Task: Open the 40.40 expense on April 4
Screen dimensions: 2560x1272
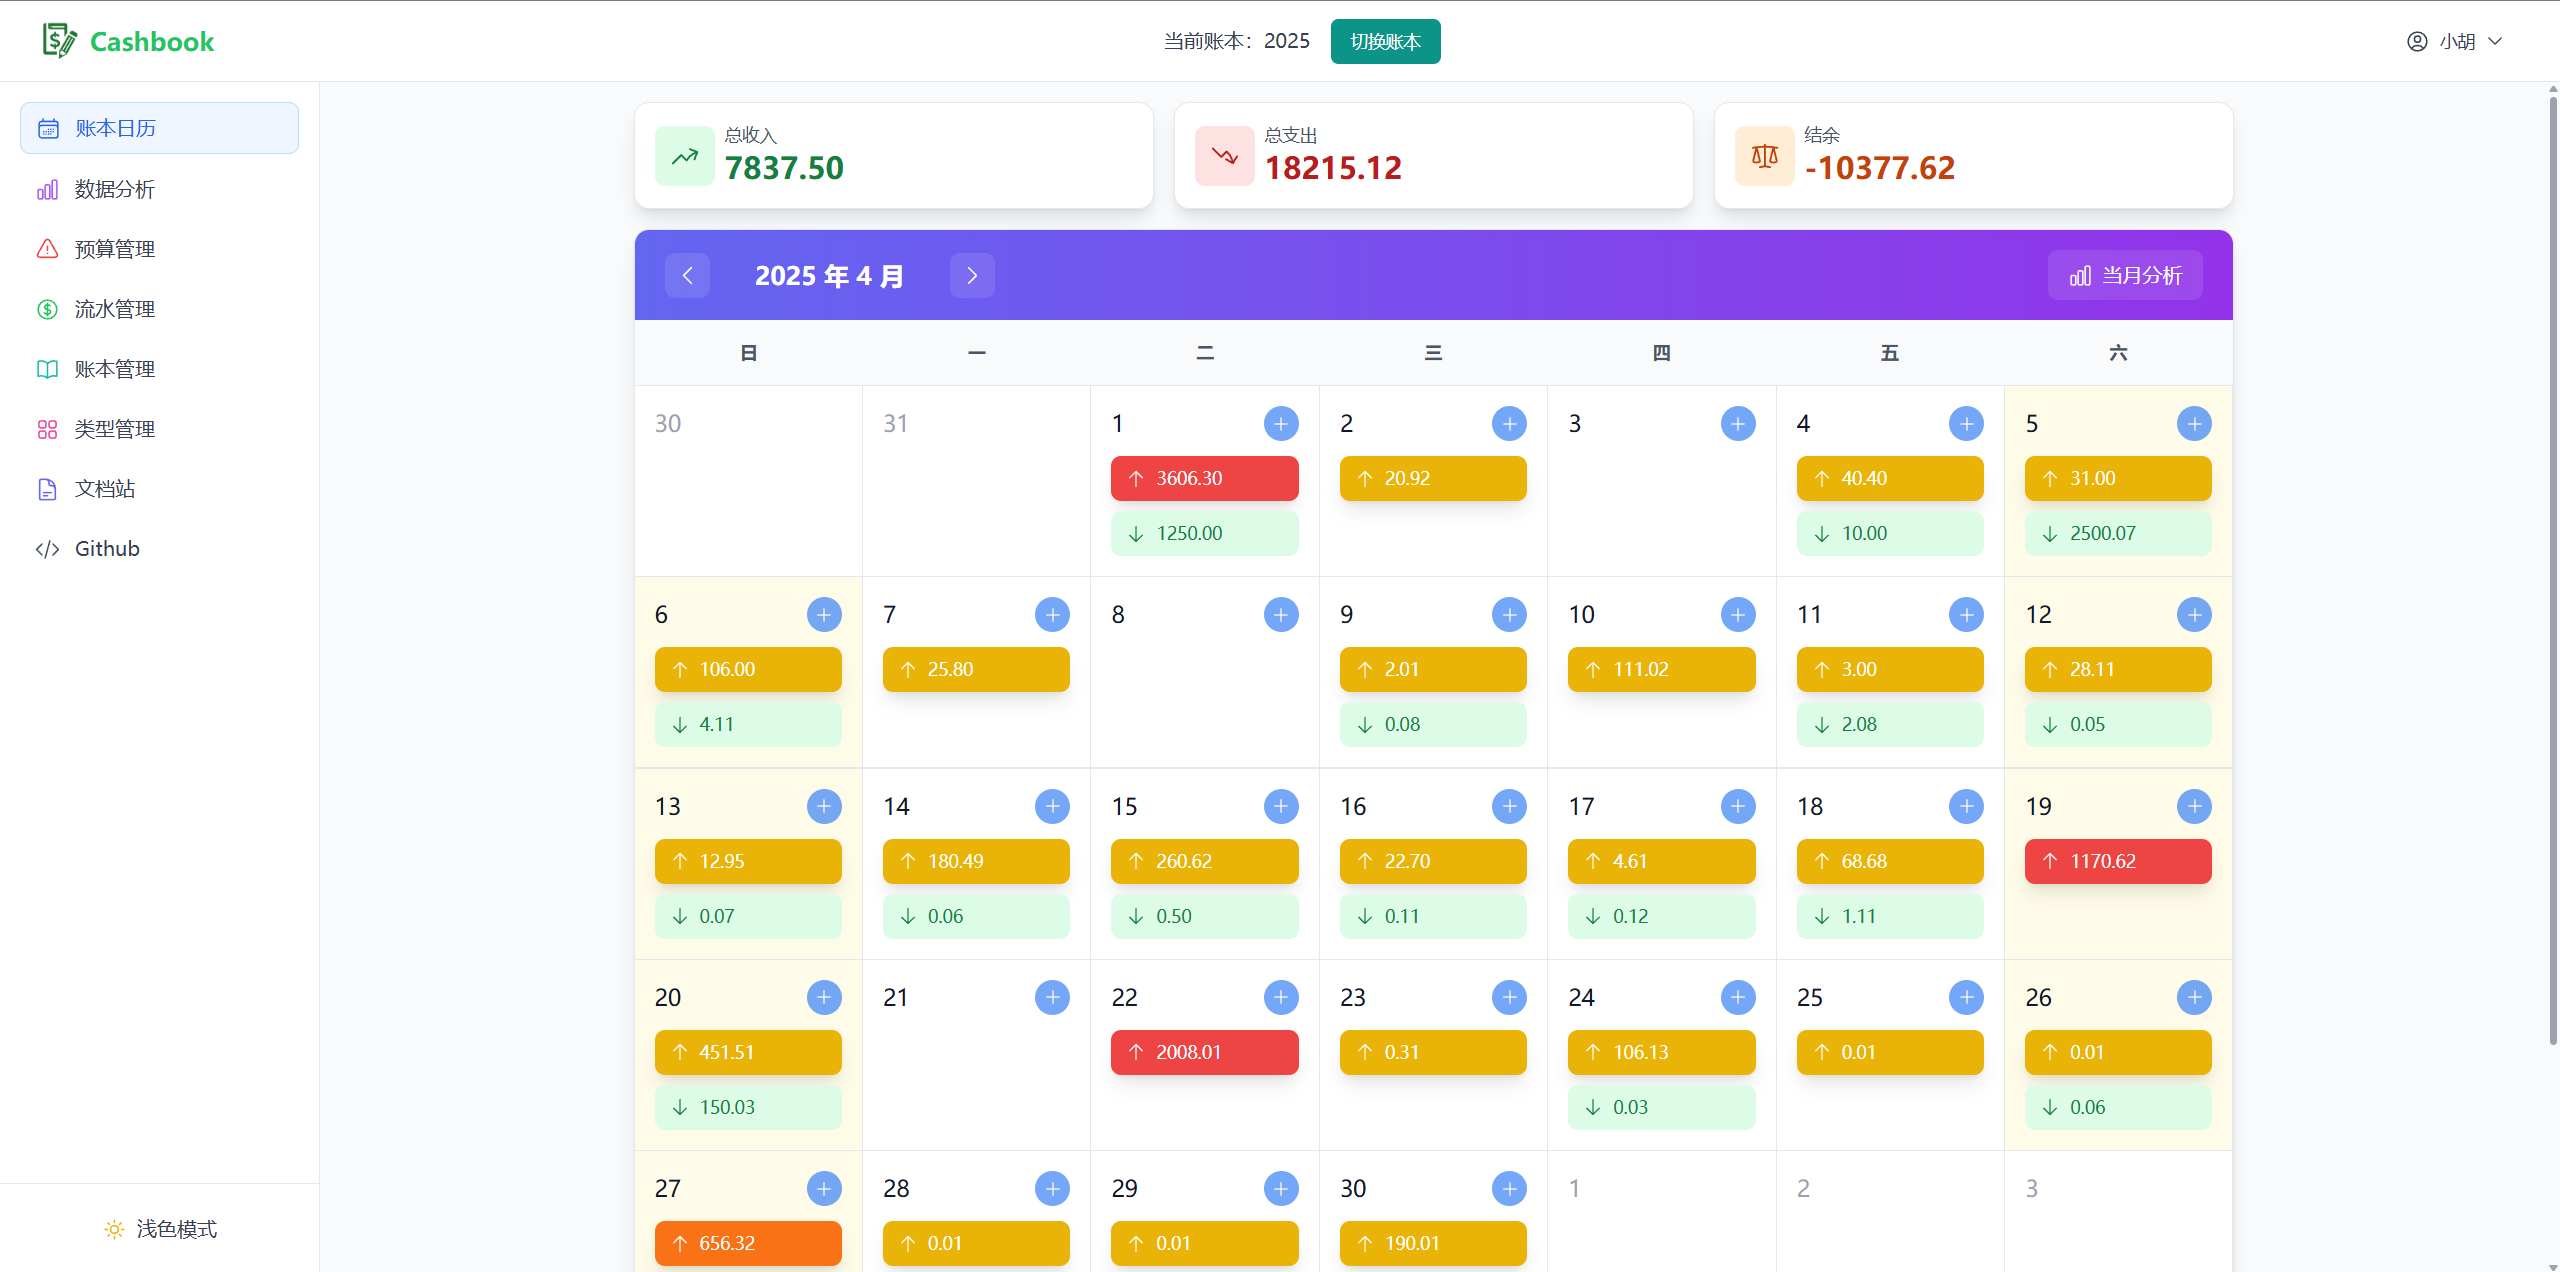Action: [x=1890, y=478]
